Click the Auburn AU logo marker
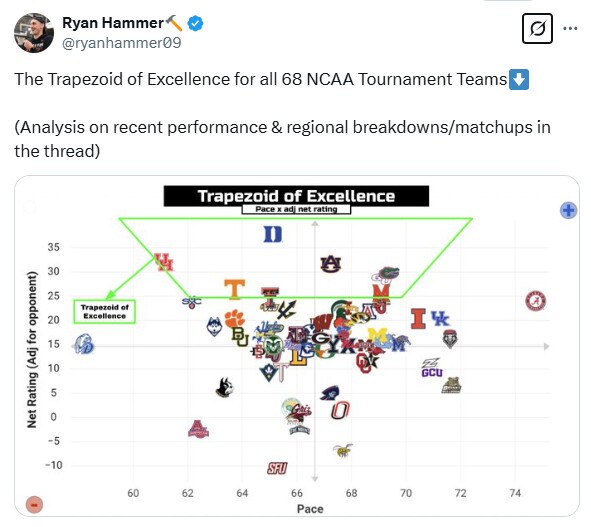This screenshot has height=527, width=591. coord(331,264)
